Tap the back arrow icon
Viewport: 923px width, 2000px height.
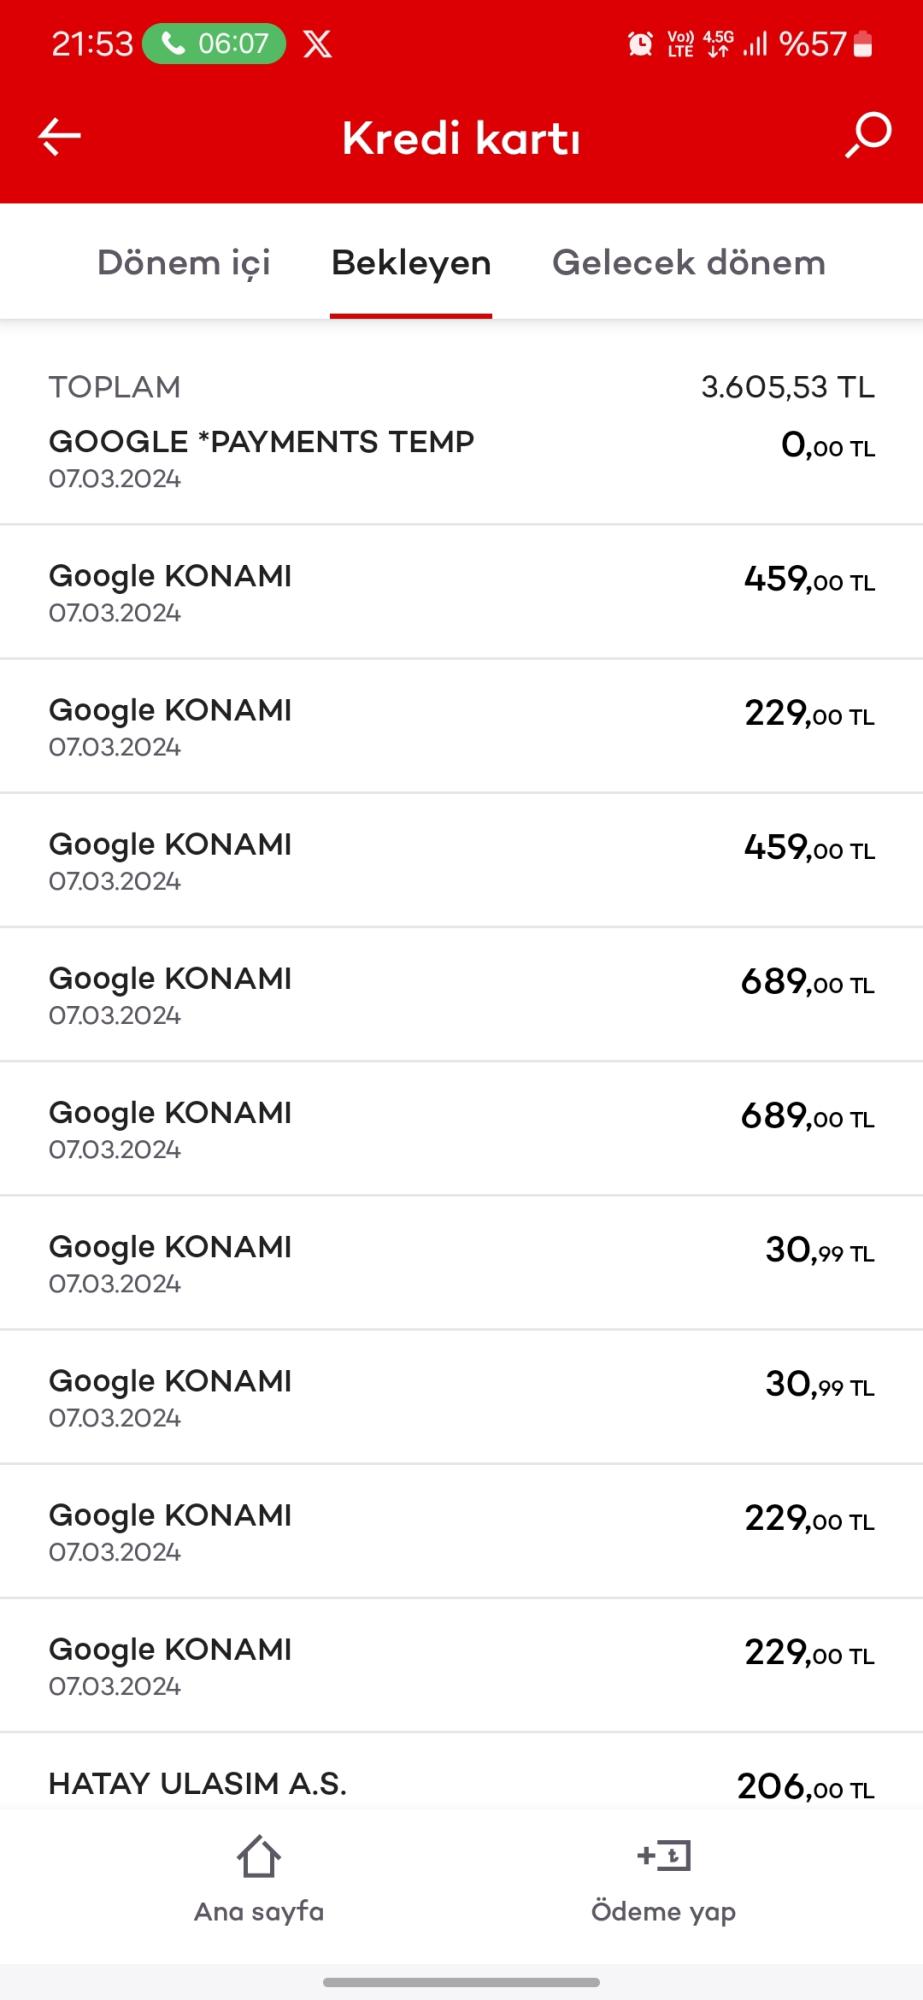click(x=59, y=137)
